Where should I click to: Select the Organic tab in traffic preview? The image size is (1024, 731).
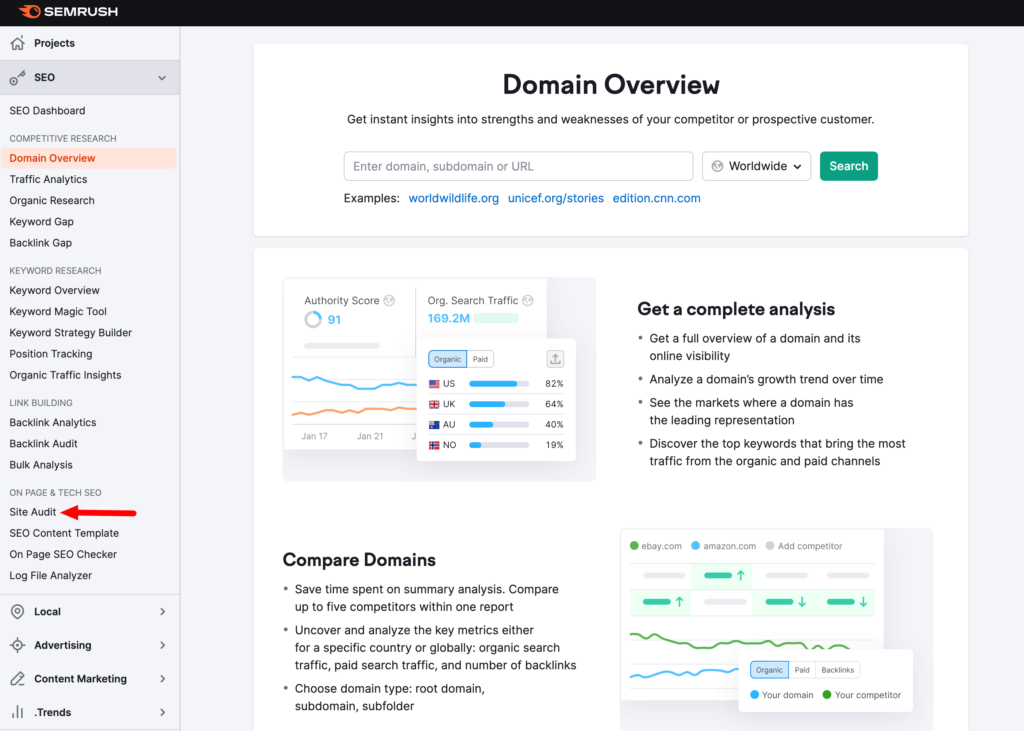click(x=447, y=359)
